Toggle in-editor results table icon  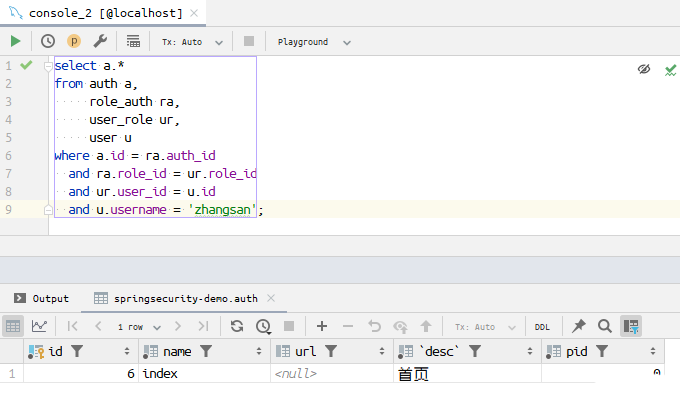133,41
